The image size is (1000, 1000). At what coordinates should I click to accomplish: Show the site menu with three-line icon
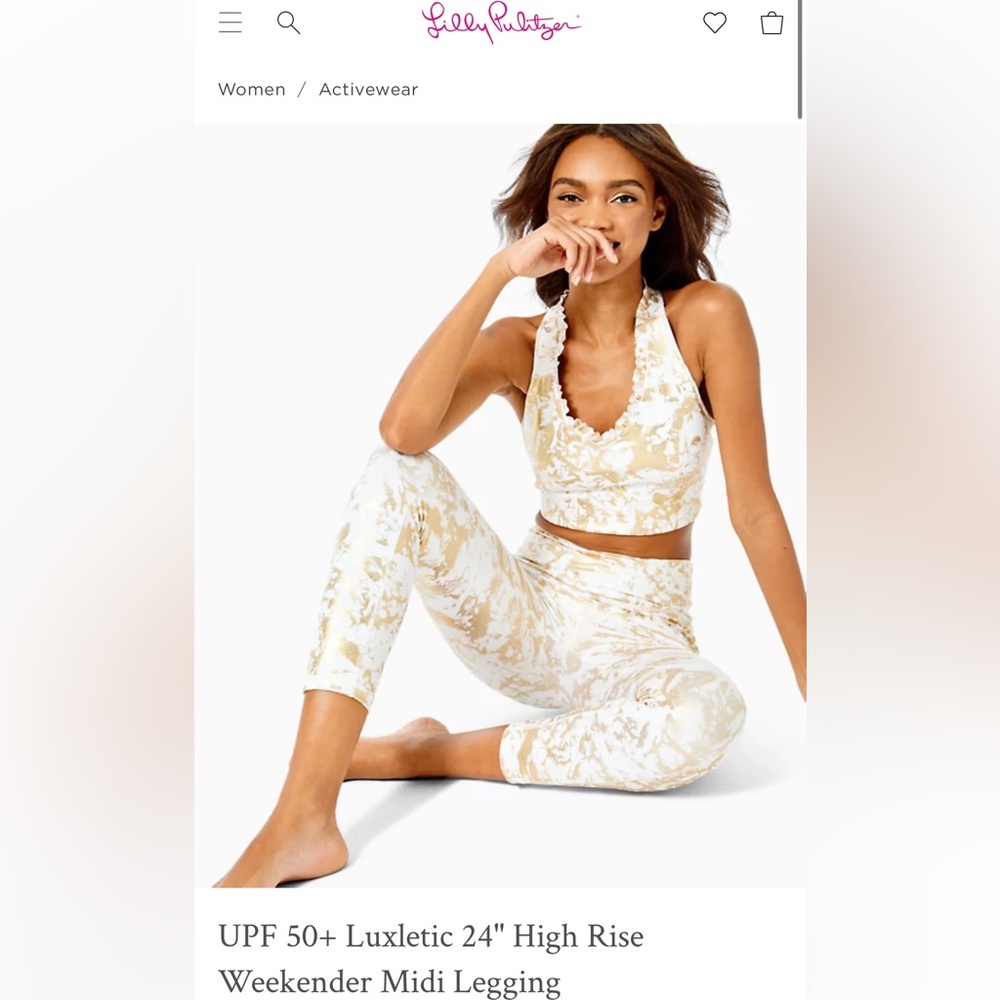tap(230, 22)
